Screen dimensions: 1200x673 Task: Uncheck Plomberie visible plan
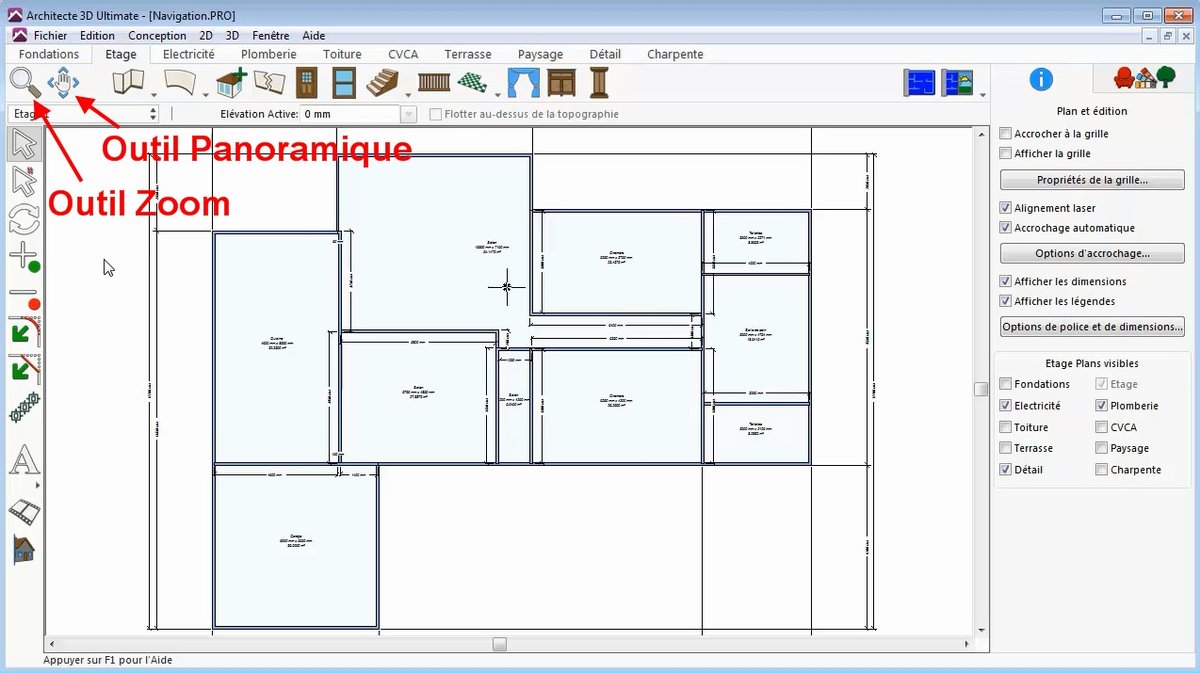tap(1102, 406)
